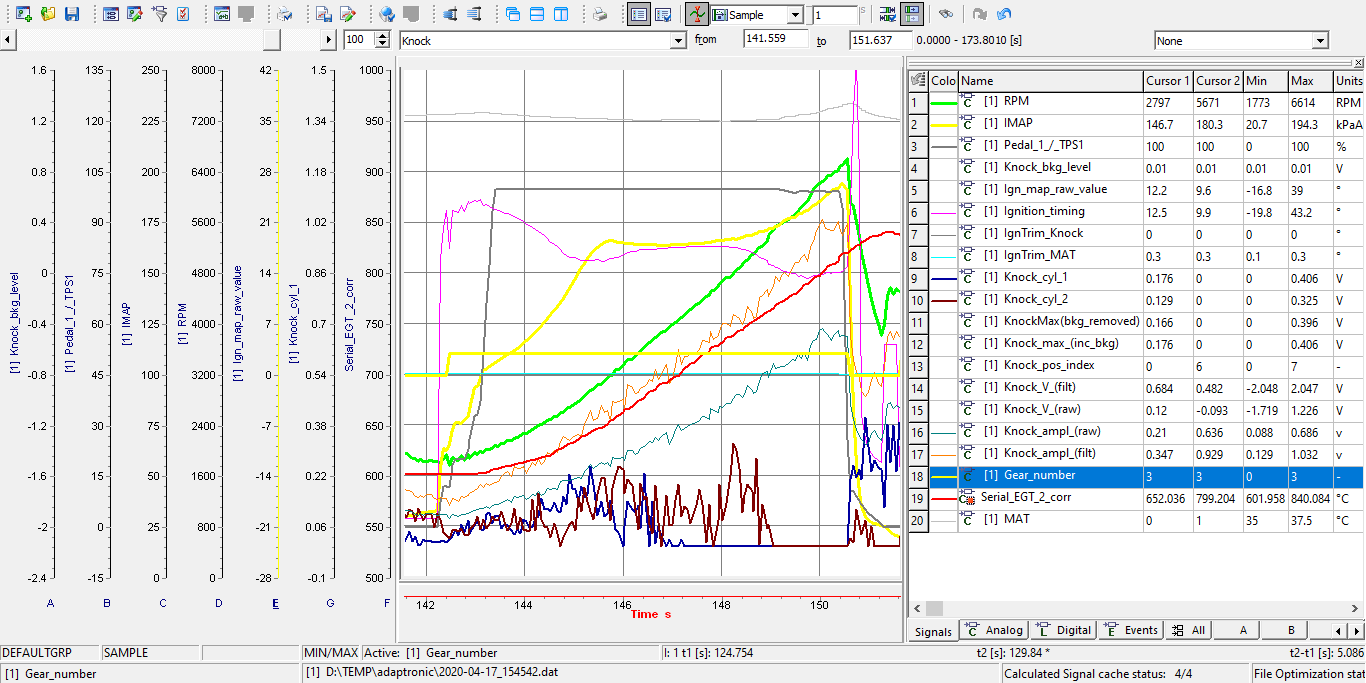1366x683 pixels.
Task: Click the blue floppy disk save icon
Action: (x=71, y=14)
